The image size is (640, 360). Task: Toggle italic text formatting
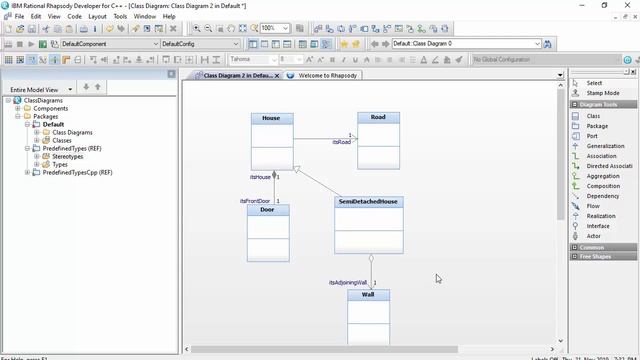[x=344, y=60]
